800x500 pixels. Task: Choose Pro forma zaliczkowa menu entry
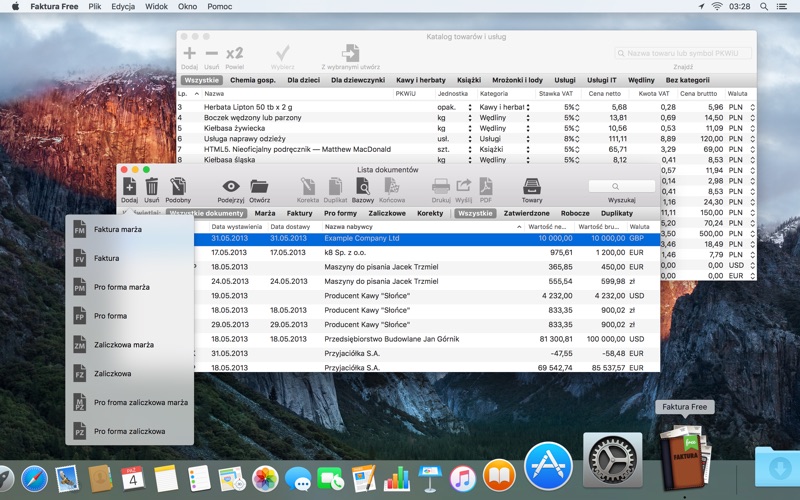coord(130,431)
